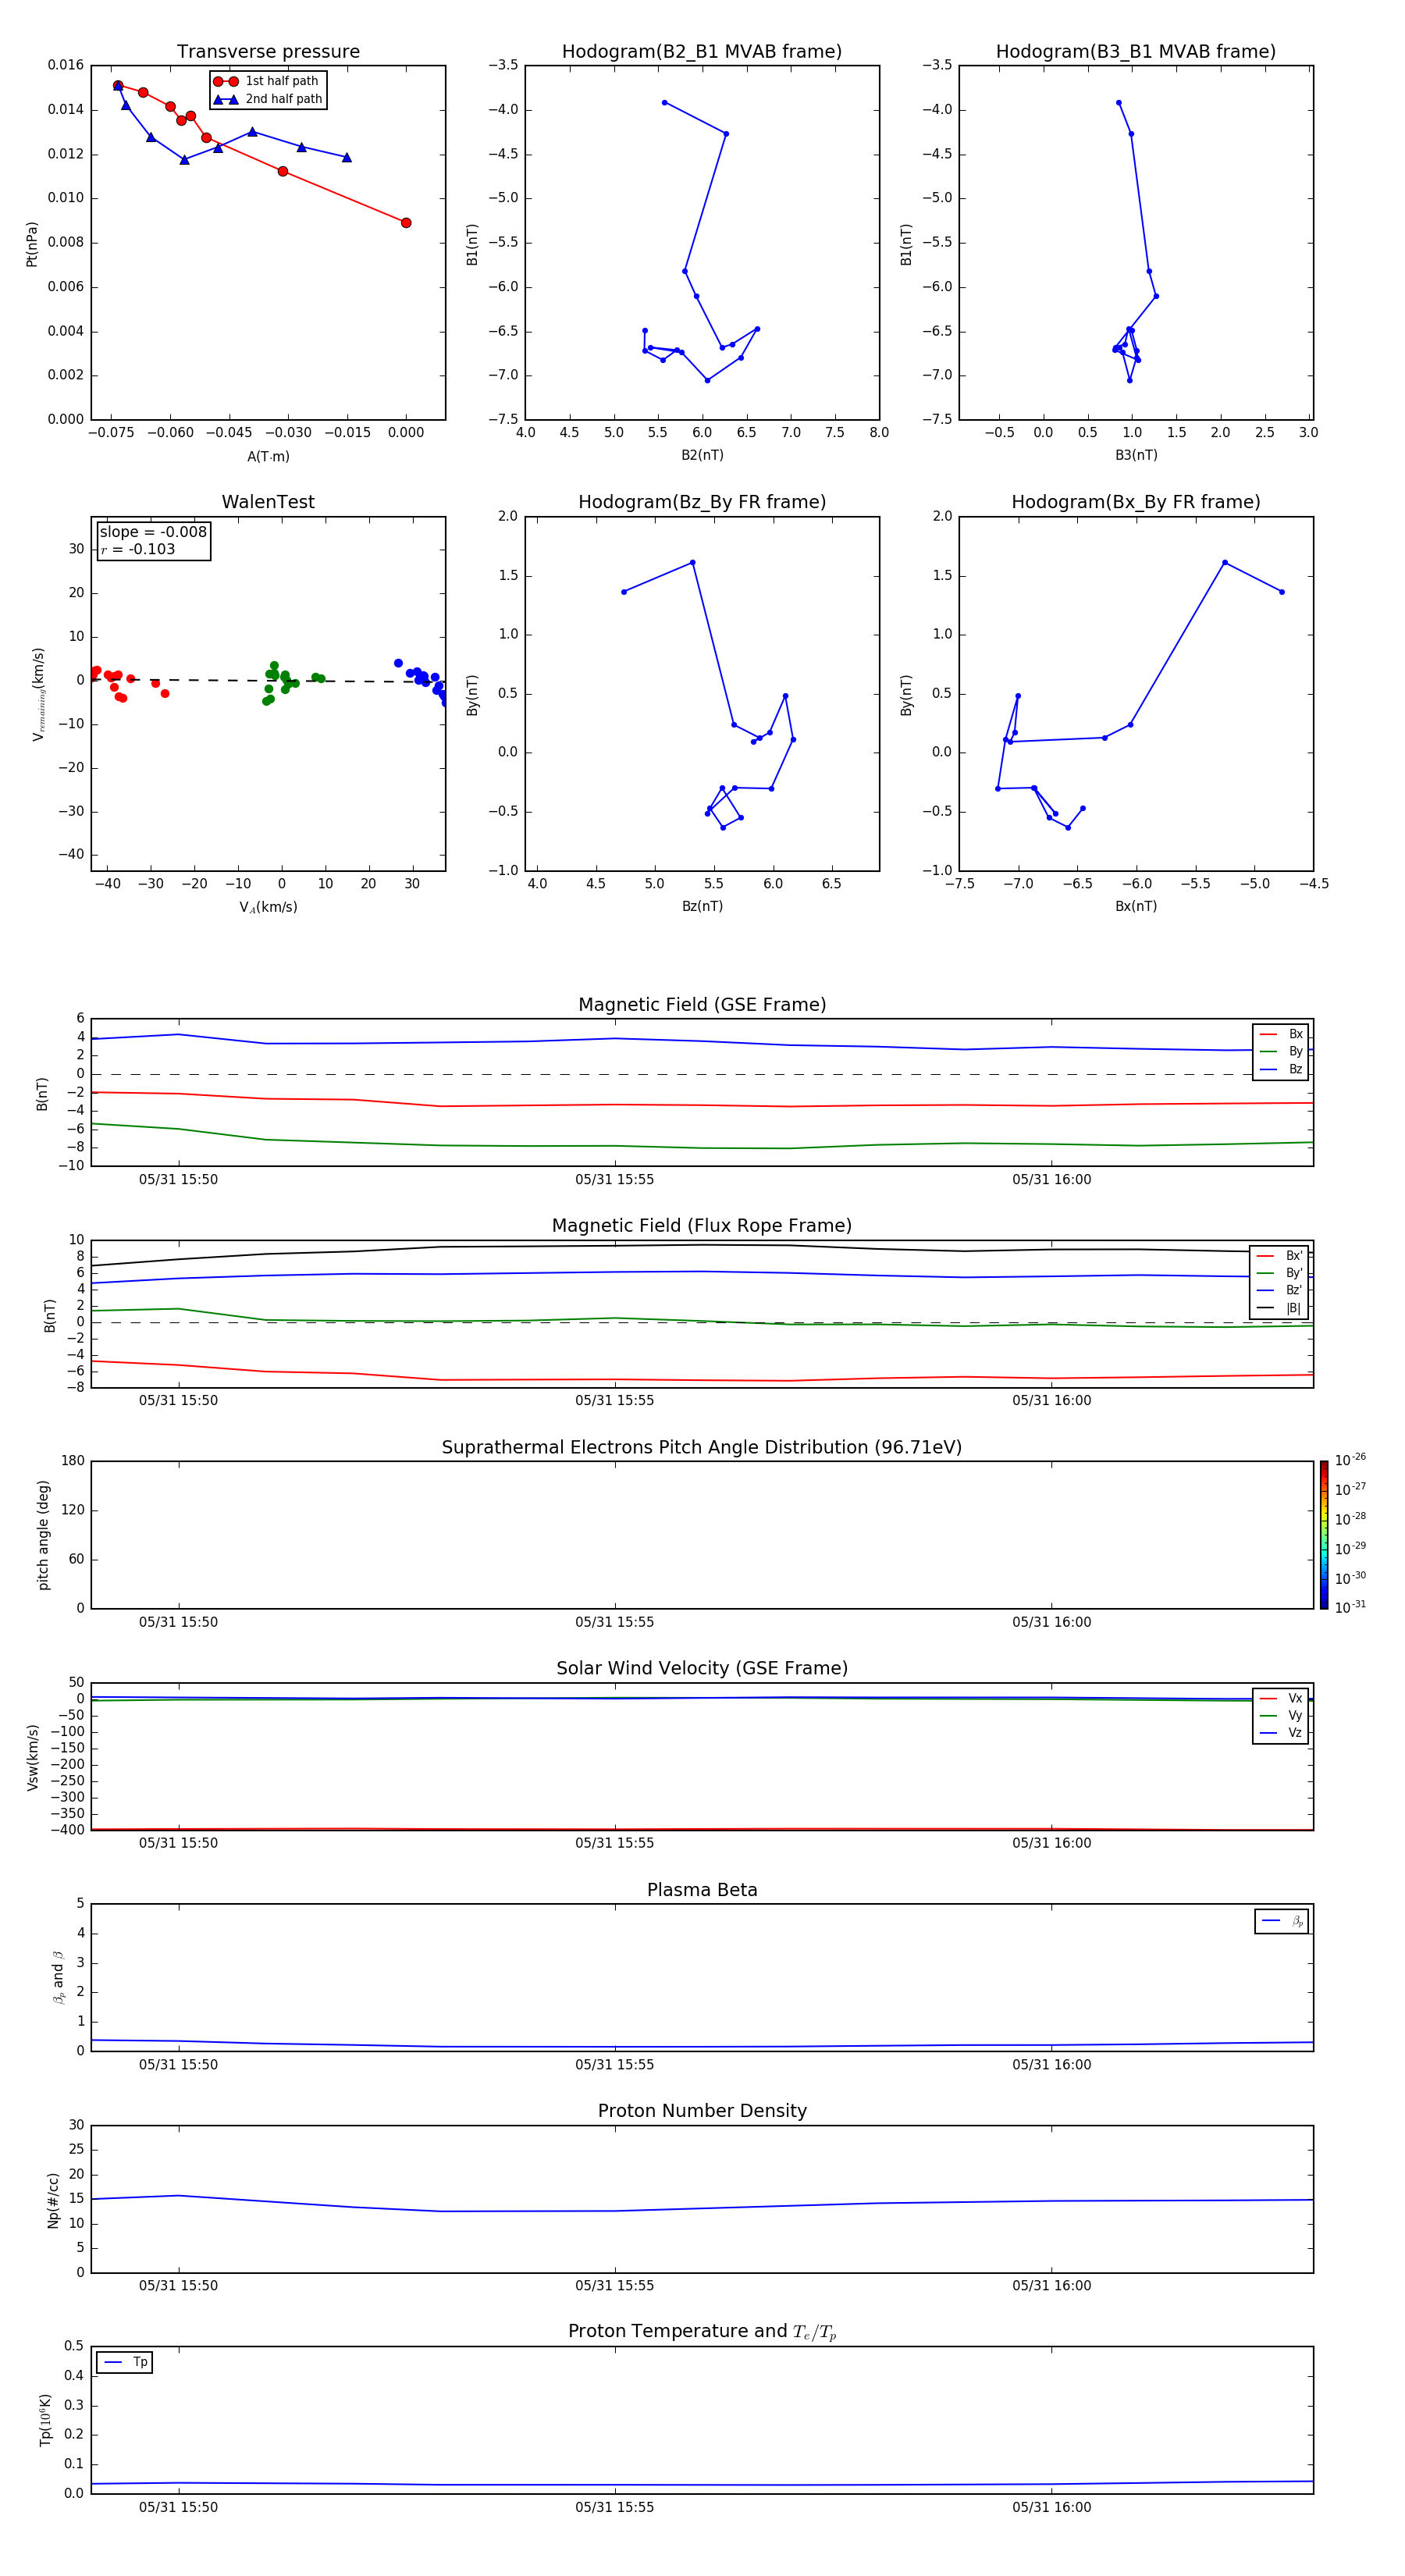
Task: Click the "Plasma Beta" plot title
Action: coord(702,1891)
